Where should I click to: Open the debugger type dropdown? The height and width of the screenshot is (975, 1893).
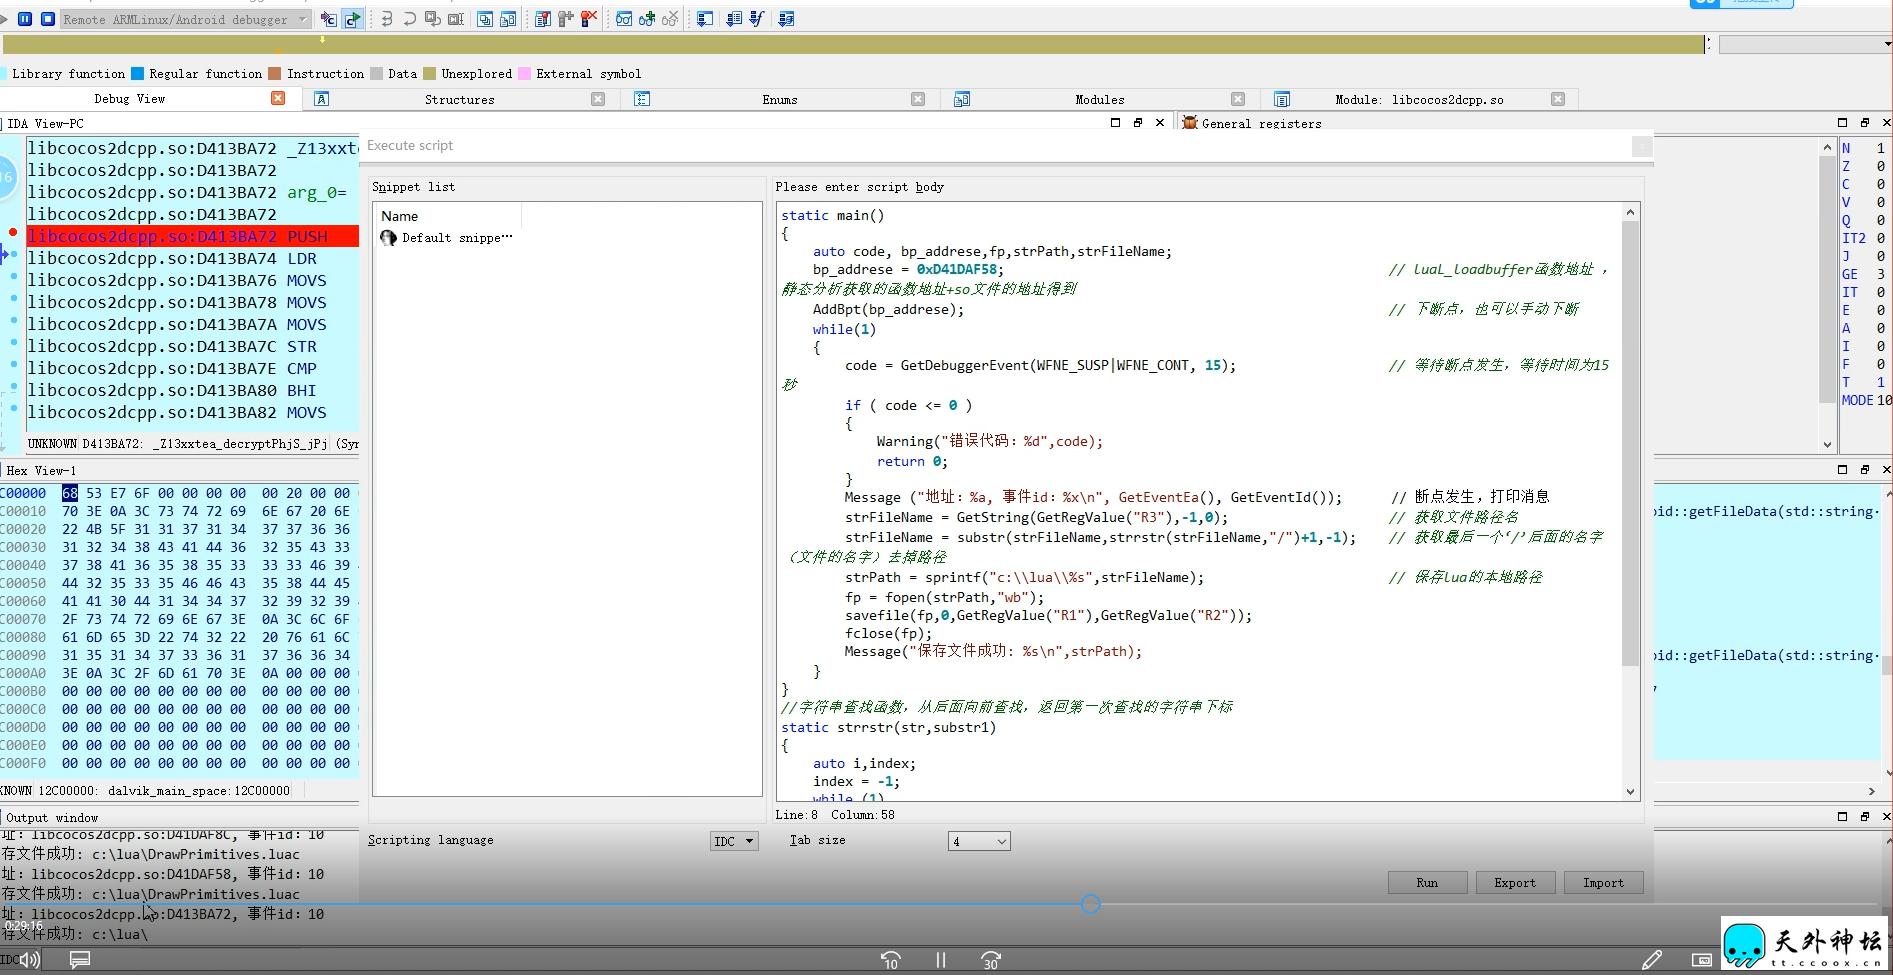[x=185, y=19]
